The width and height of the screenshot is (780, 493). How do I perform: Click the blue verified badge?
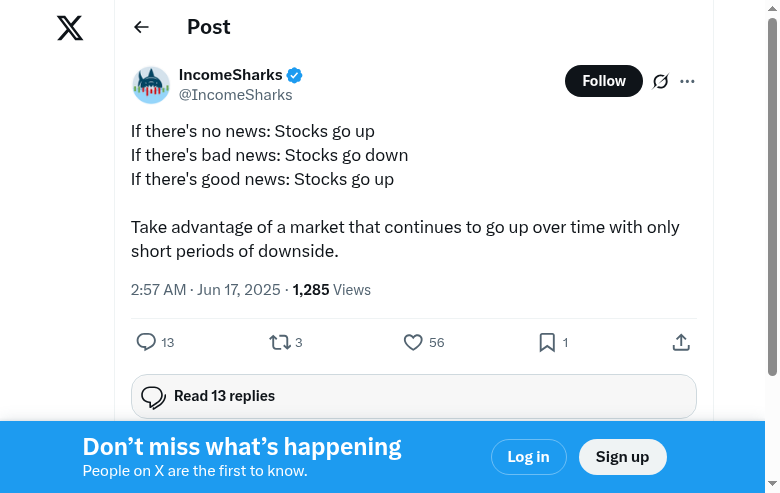click(x=295, y=75)
